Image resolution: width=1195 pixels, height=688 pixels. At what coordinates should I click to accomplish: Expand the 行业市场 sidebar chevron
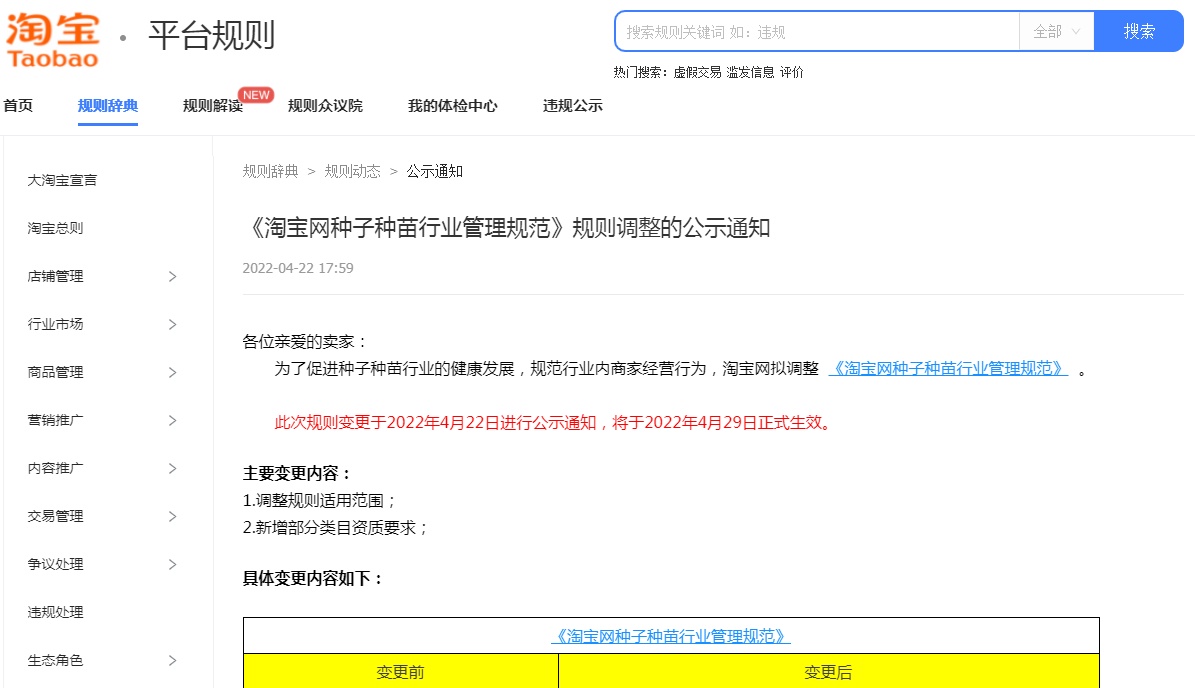(x=172, y=325)
